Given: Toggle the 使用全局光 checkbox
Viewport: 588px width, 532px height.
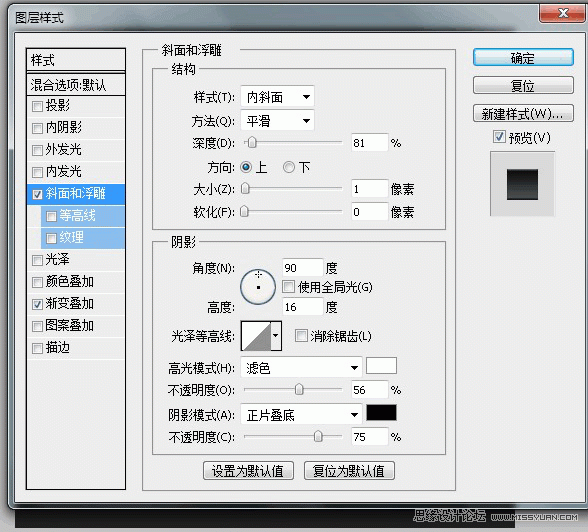Looking at the screenshot, I should tap(288, 287).
